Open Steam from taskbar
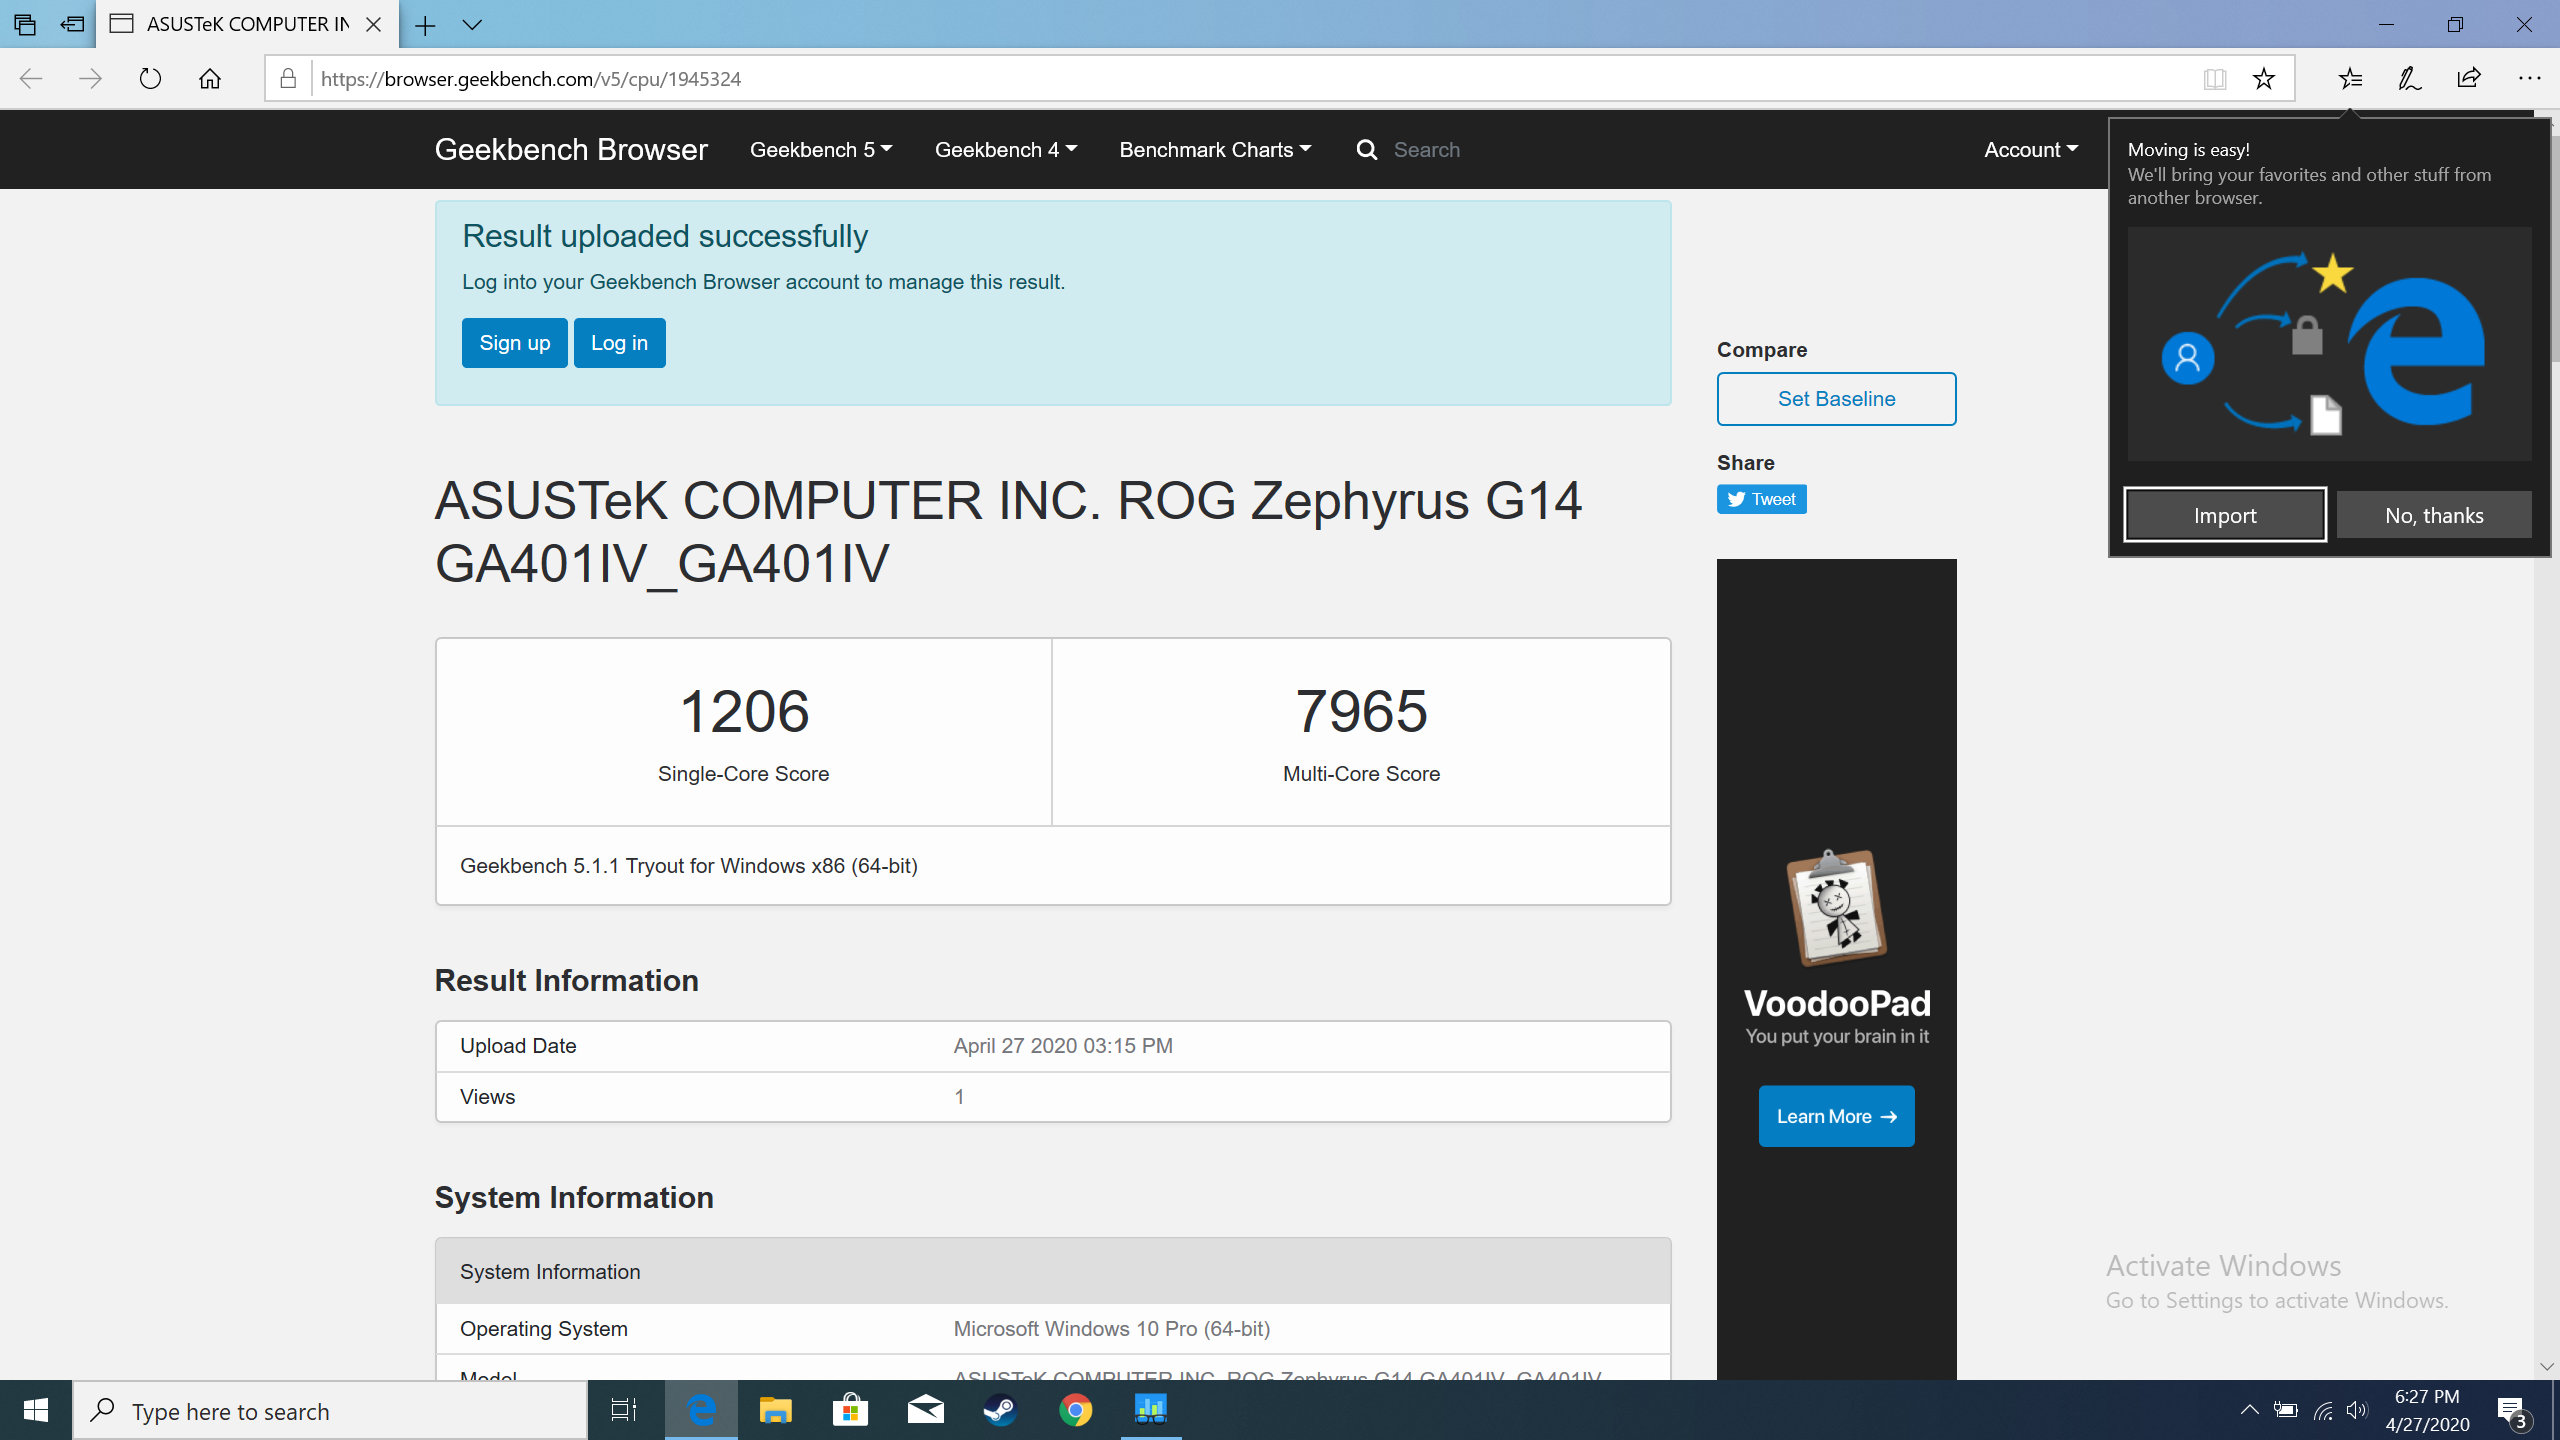This screenshot has width=2560, height=1440. (1000, 1411)
